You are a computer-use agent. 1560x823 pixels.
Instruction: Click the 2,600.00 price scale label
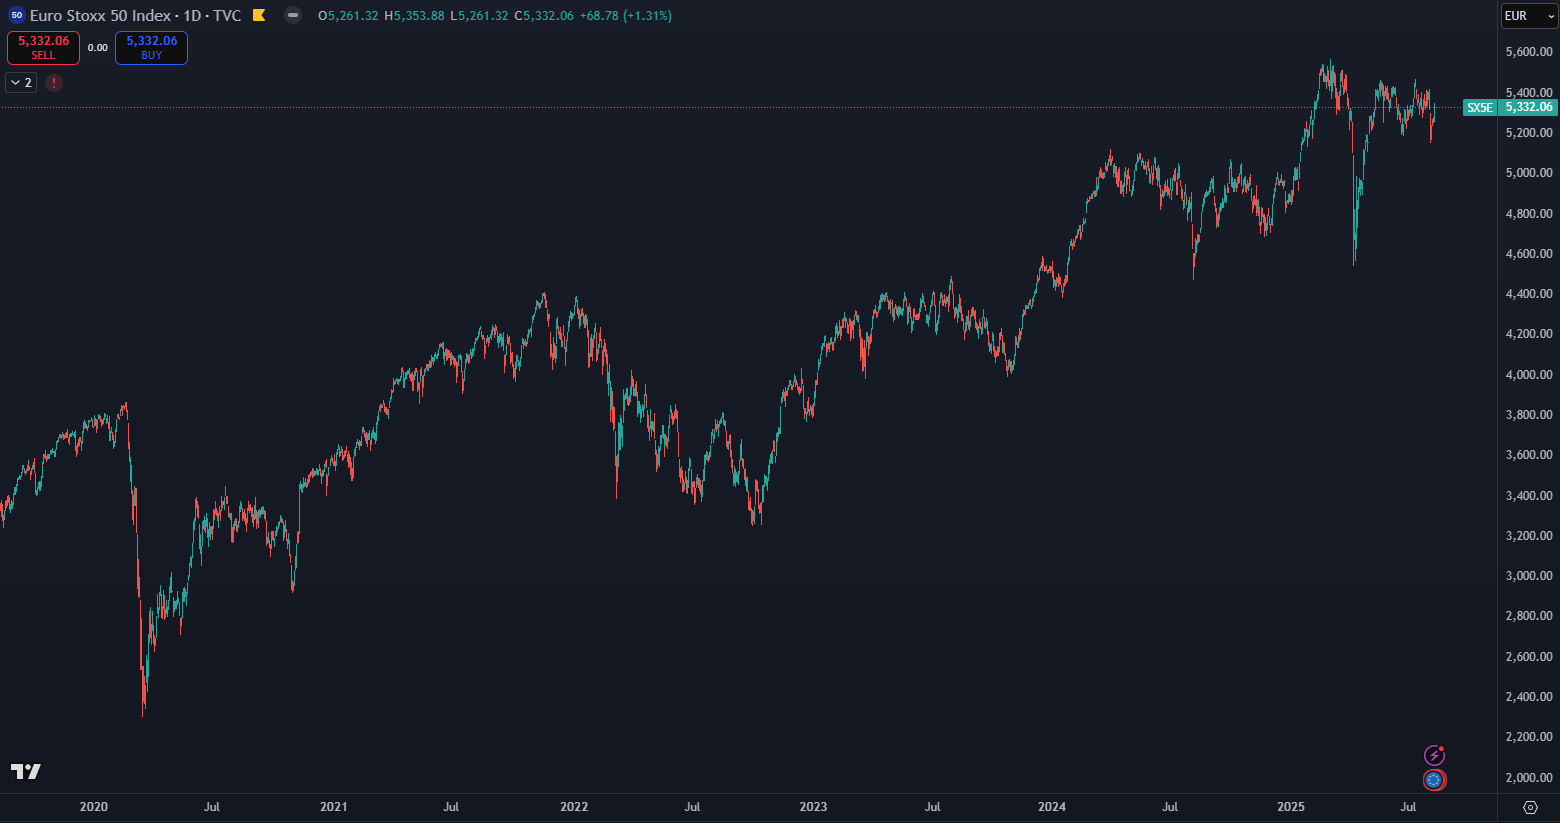pos(1529,657)
